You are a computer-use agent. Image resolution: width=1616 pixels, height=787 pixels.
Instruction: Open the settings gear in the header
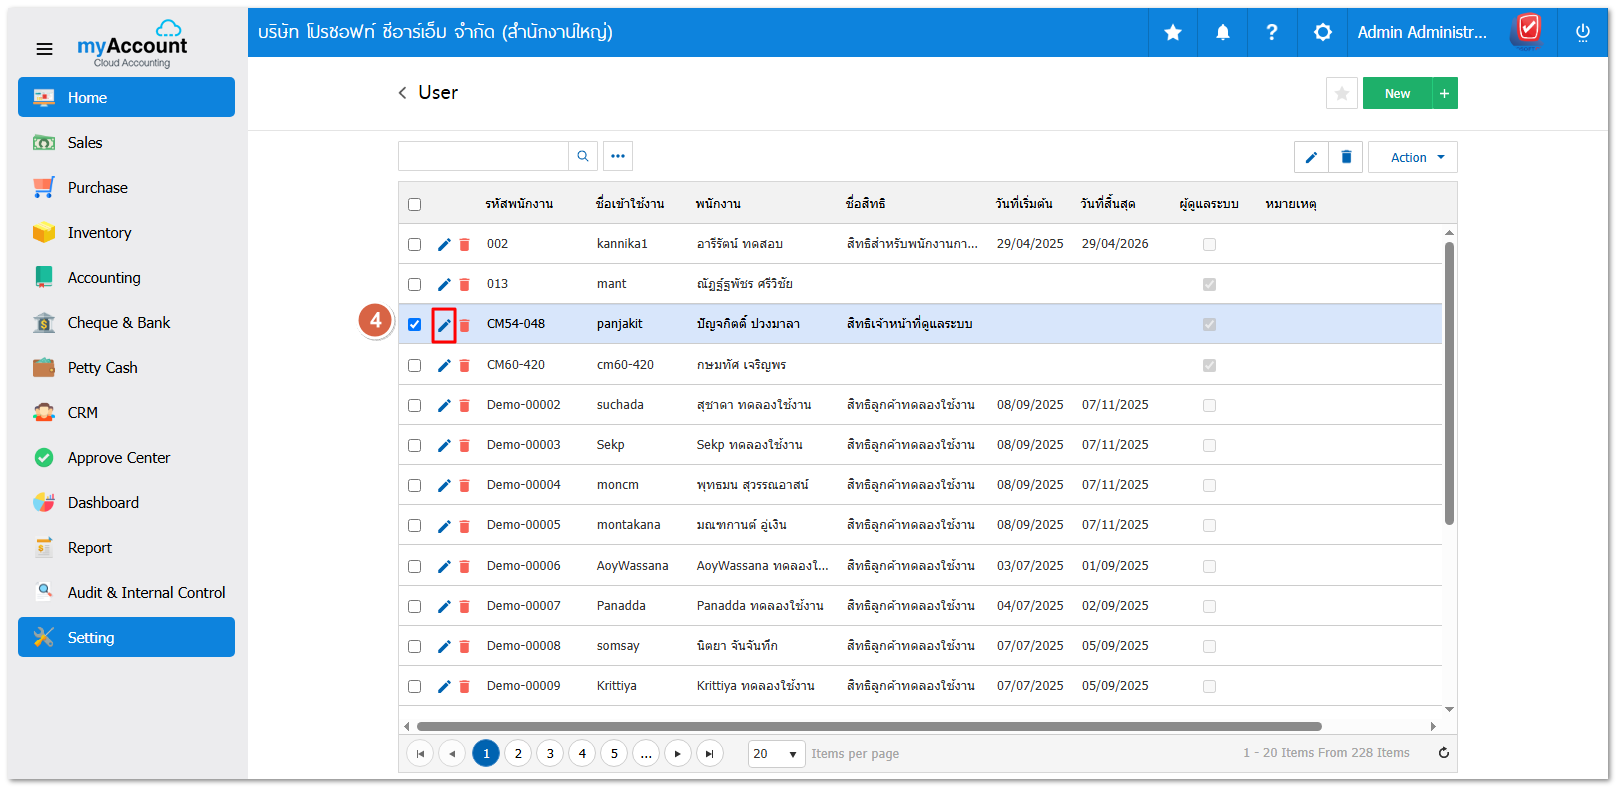coord(1322,33)
